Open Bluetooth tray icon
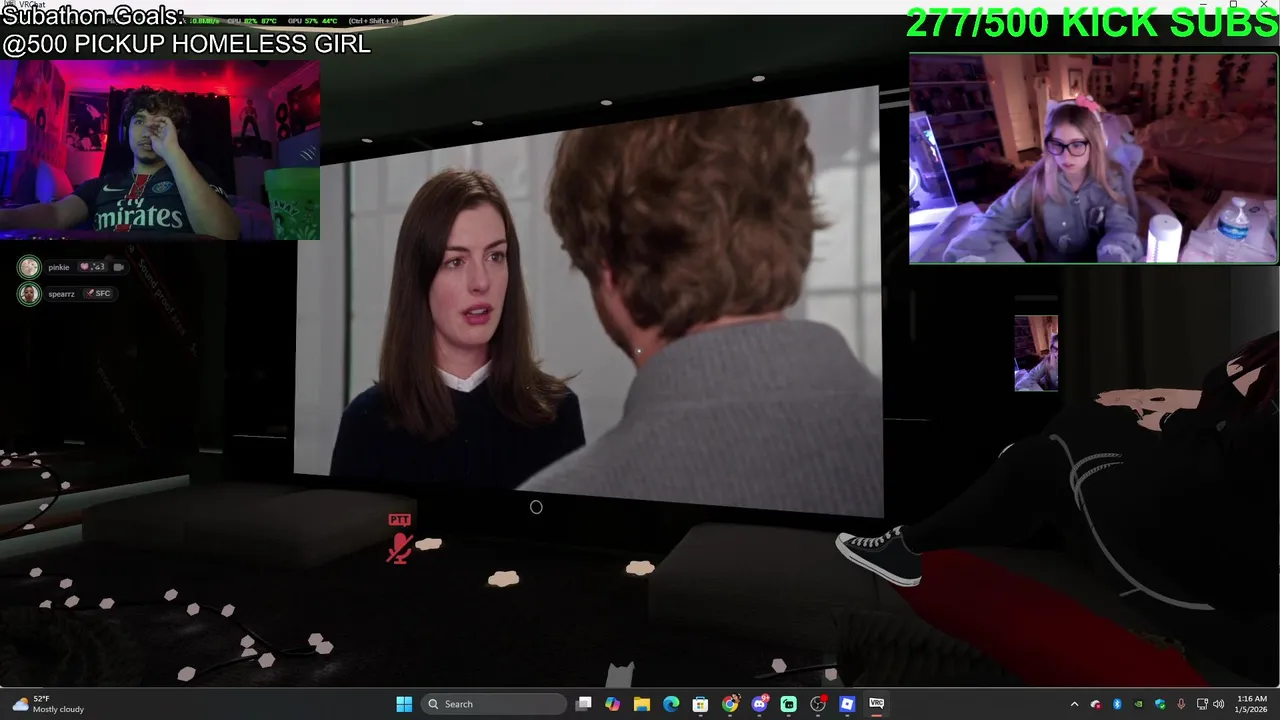 click(1117, 704)
